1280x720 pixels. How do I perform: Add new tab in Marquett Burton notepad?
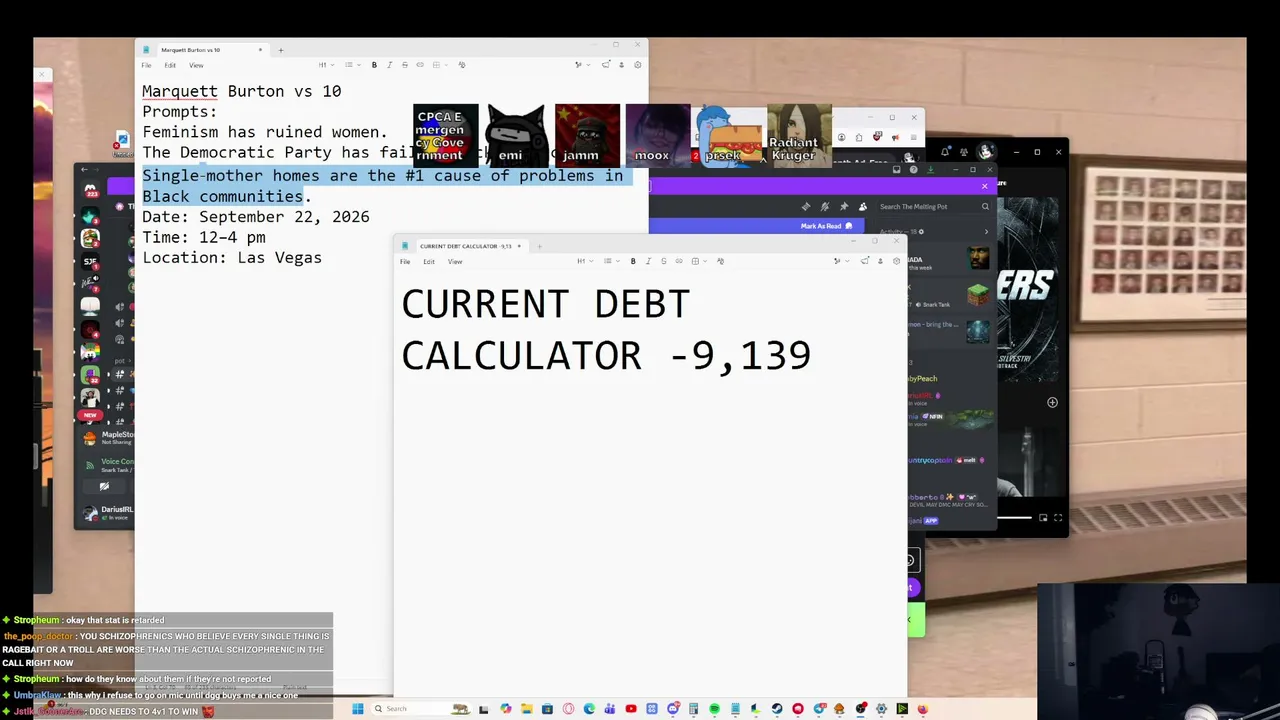point(281,50)
